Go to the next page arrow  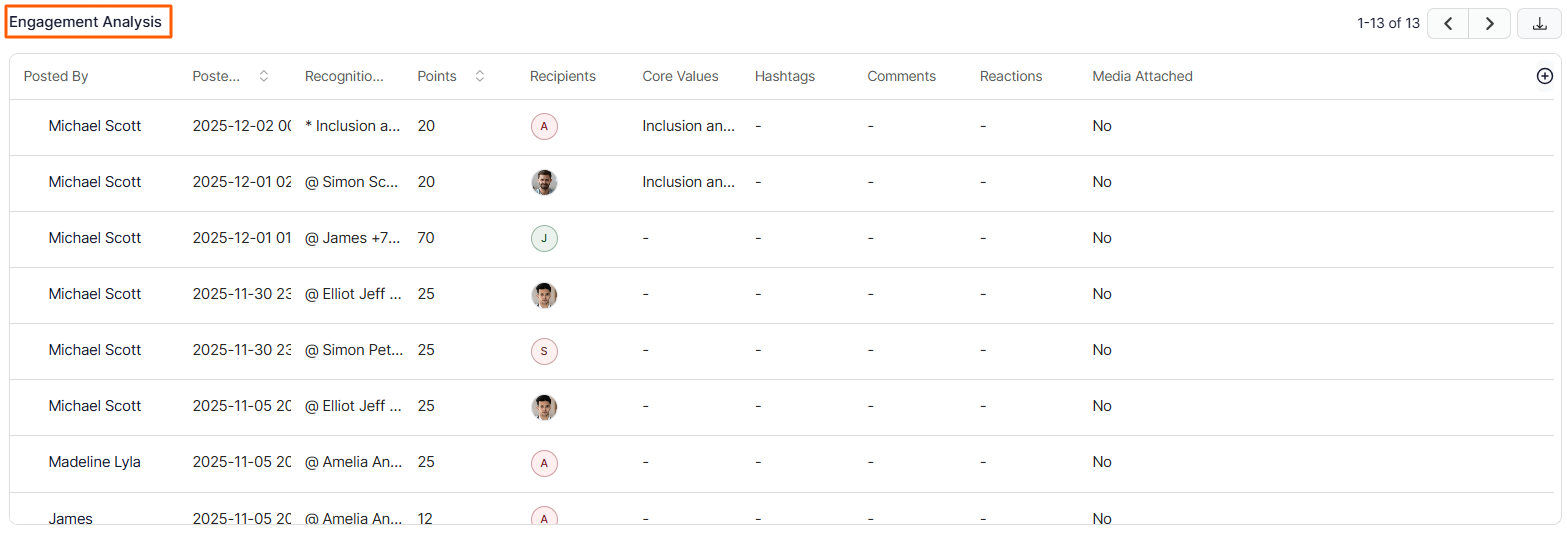(x=1489, y=23)
